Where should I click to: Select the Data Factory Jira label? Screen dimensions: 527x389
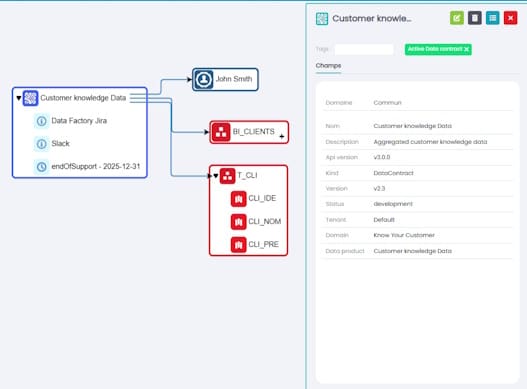(79, 121)
